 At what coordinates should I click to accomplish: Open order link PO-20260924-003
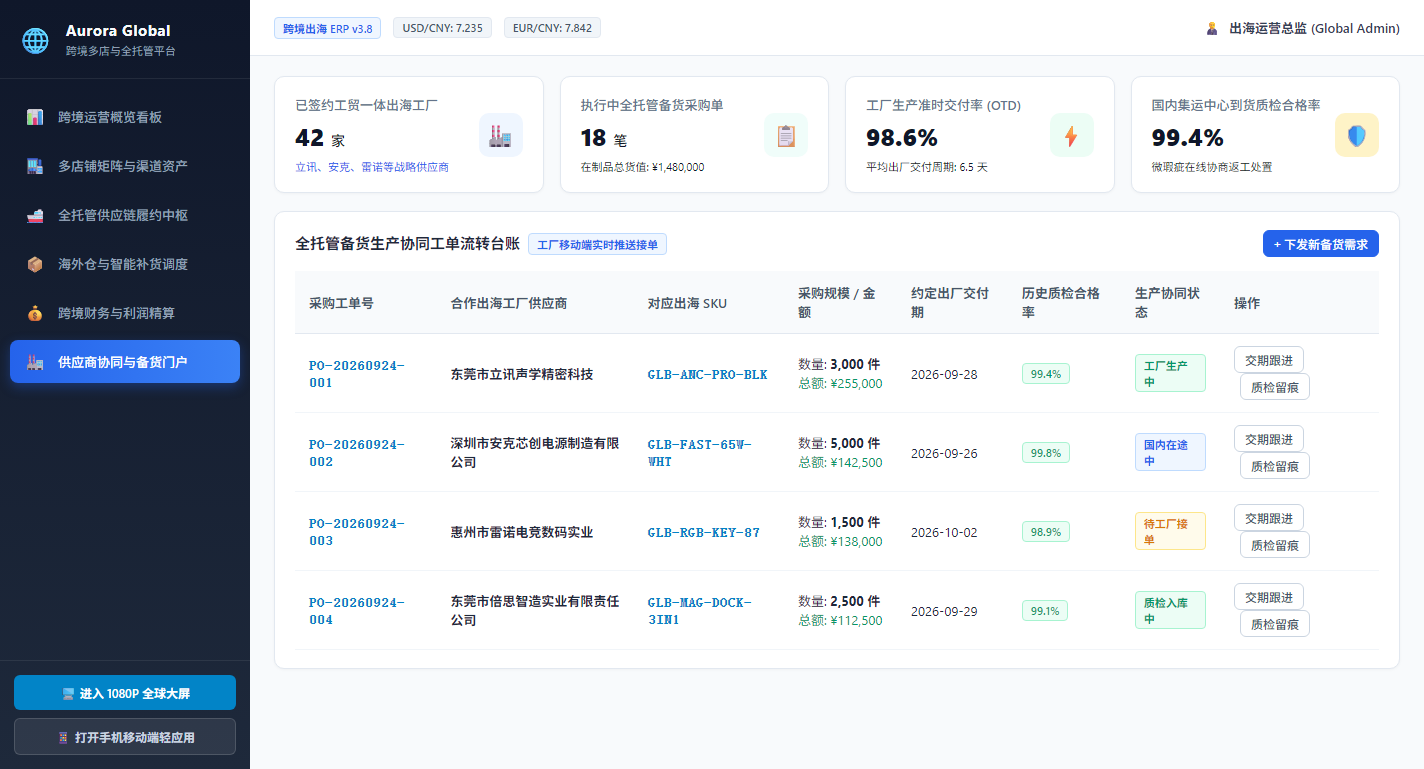click(x=357, y=532)
